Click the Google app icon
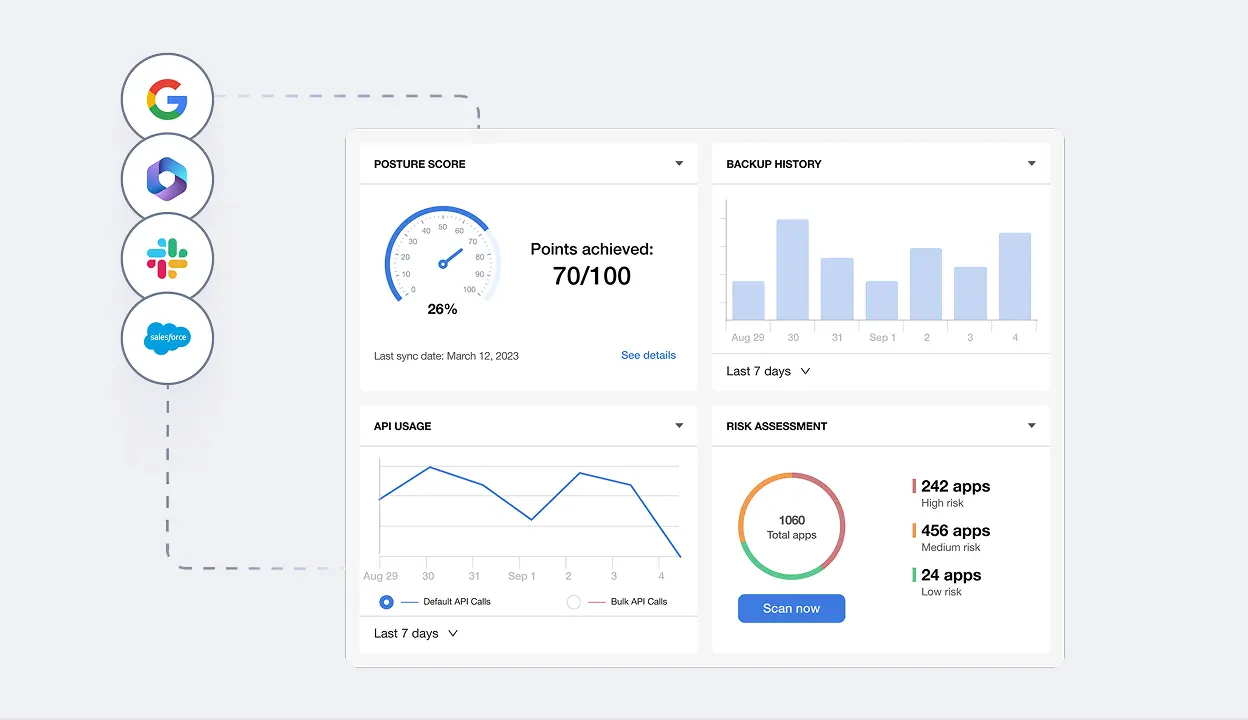1248x720 pixels. click(x=167, y=98)
